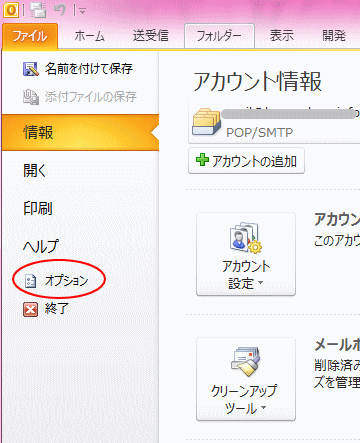Switch to the フォルダー tab
Viewport: 360px width, 443px height.
tap(219, 36)
